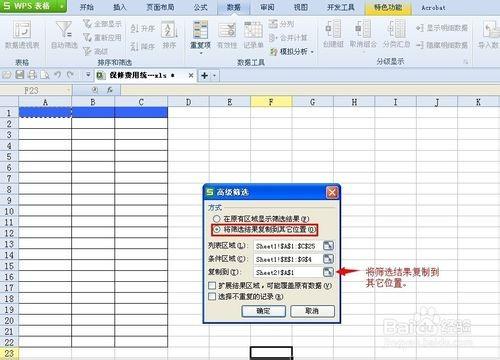Open the 视图 ribbon tab
The image size is (500, 360).
(x=301, y=7)
